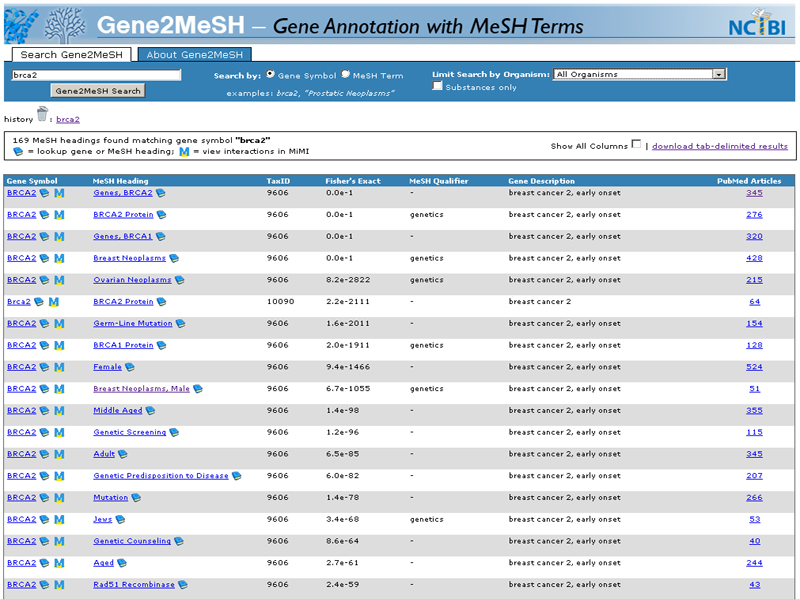This screenshot has width=800, height=600.
Task: Open the NCBI logo in the header
Action: pos(758,23)
